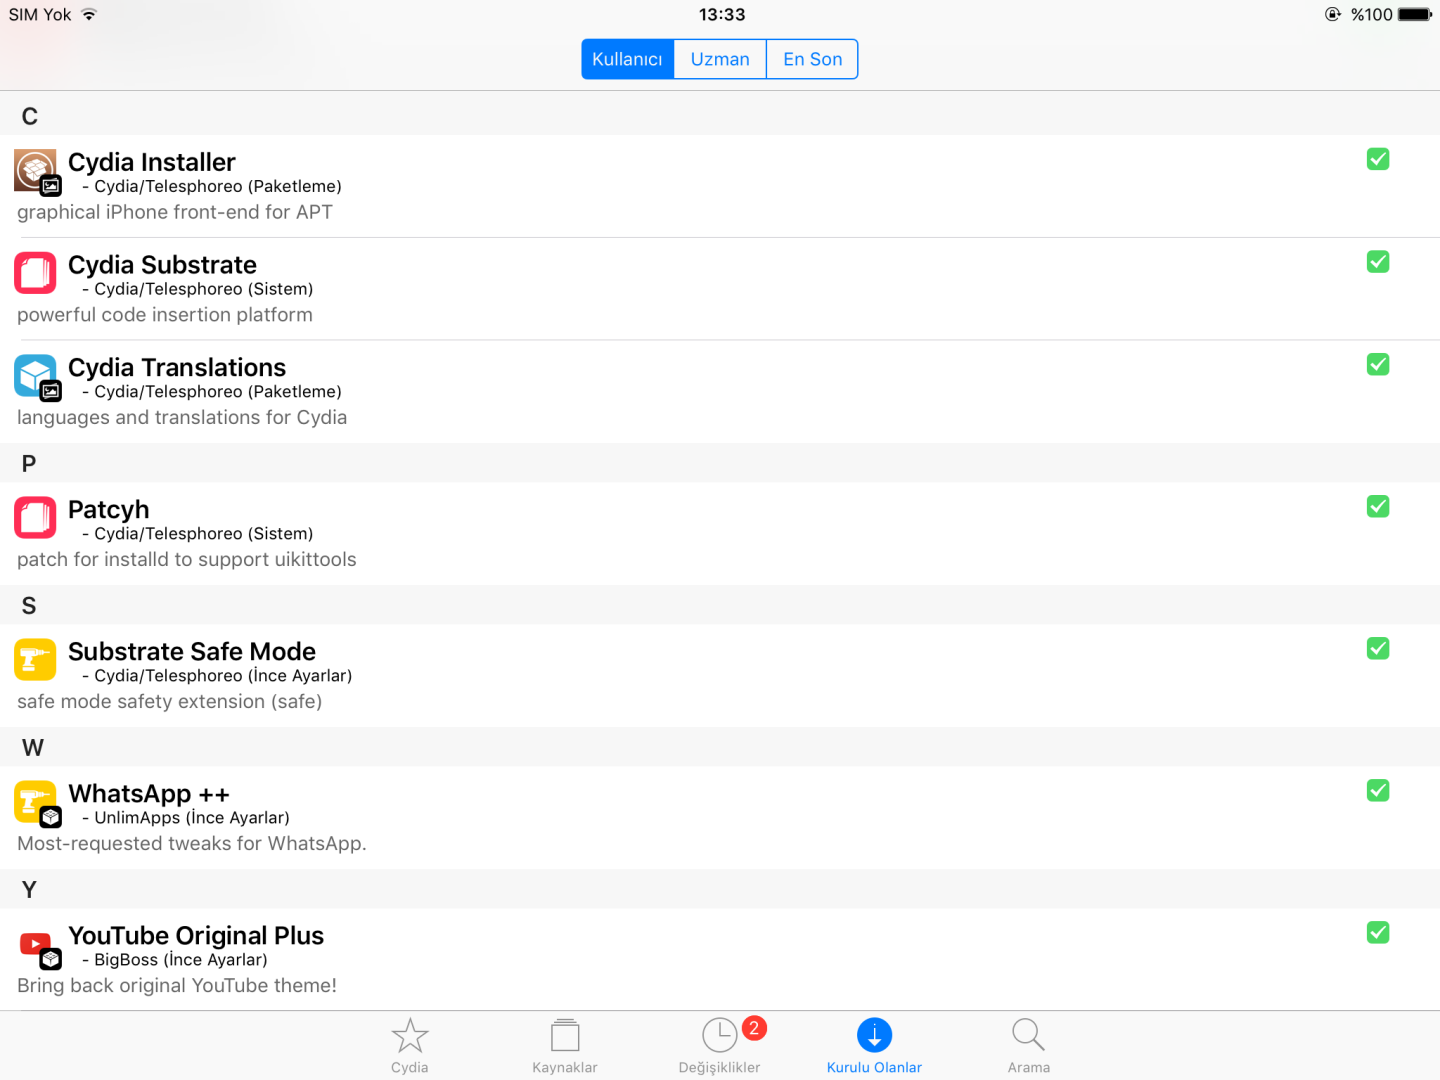Tap the green checkmark for YouTube Original Plus

click(1378, 933)
